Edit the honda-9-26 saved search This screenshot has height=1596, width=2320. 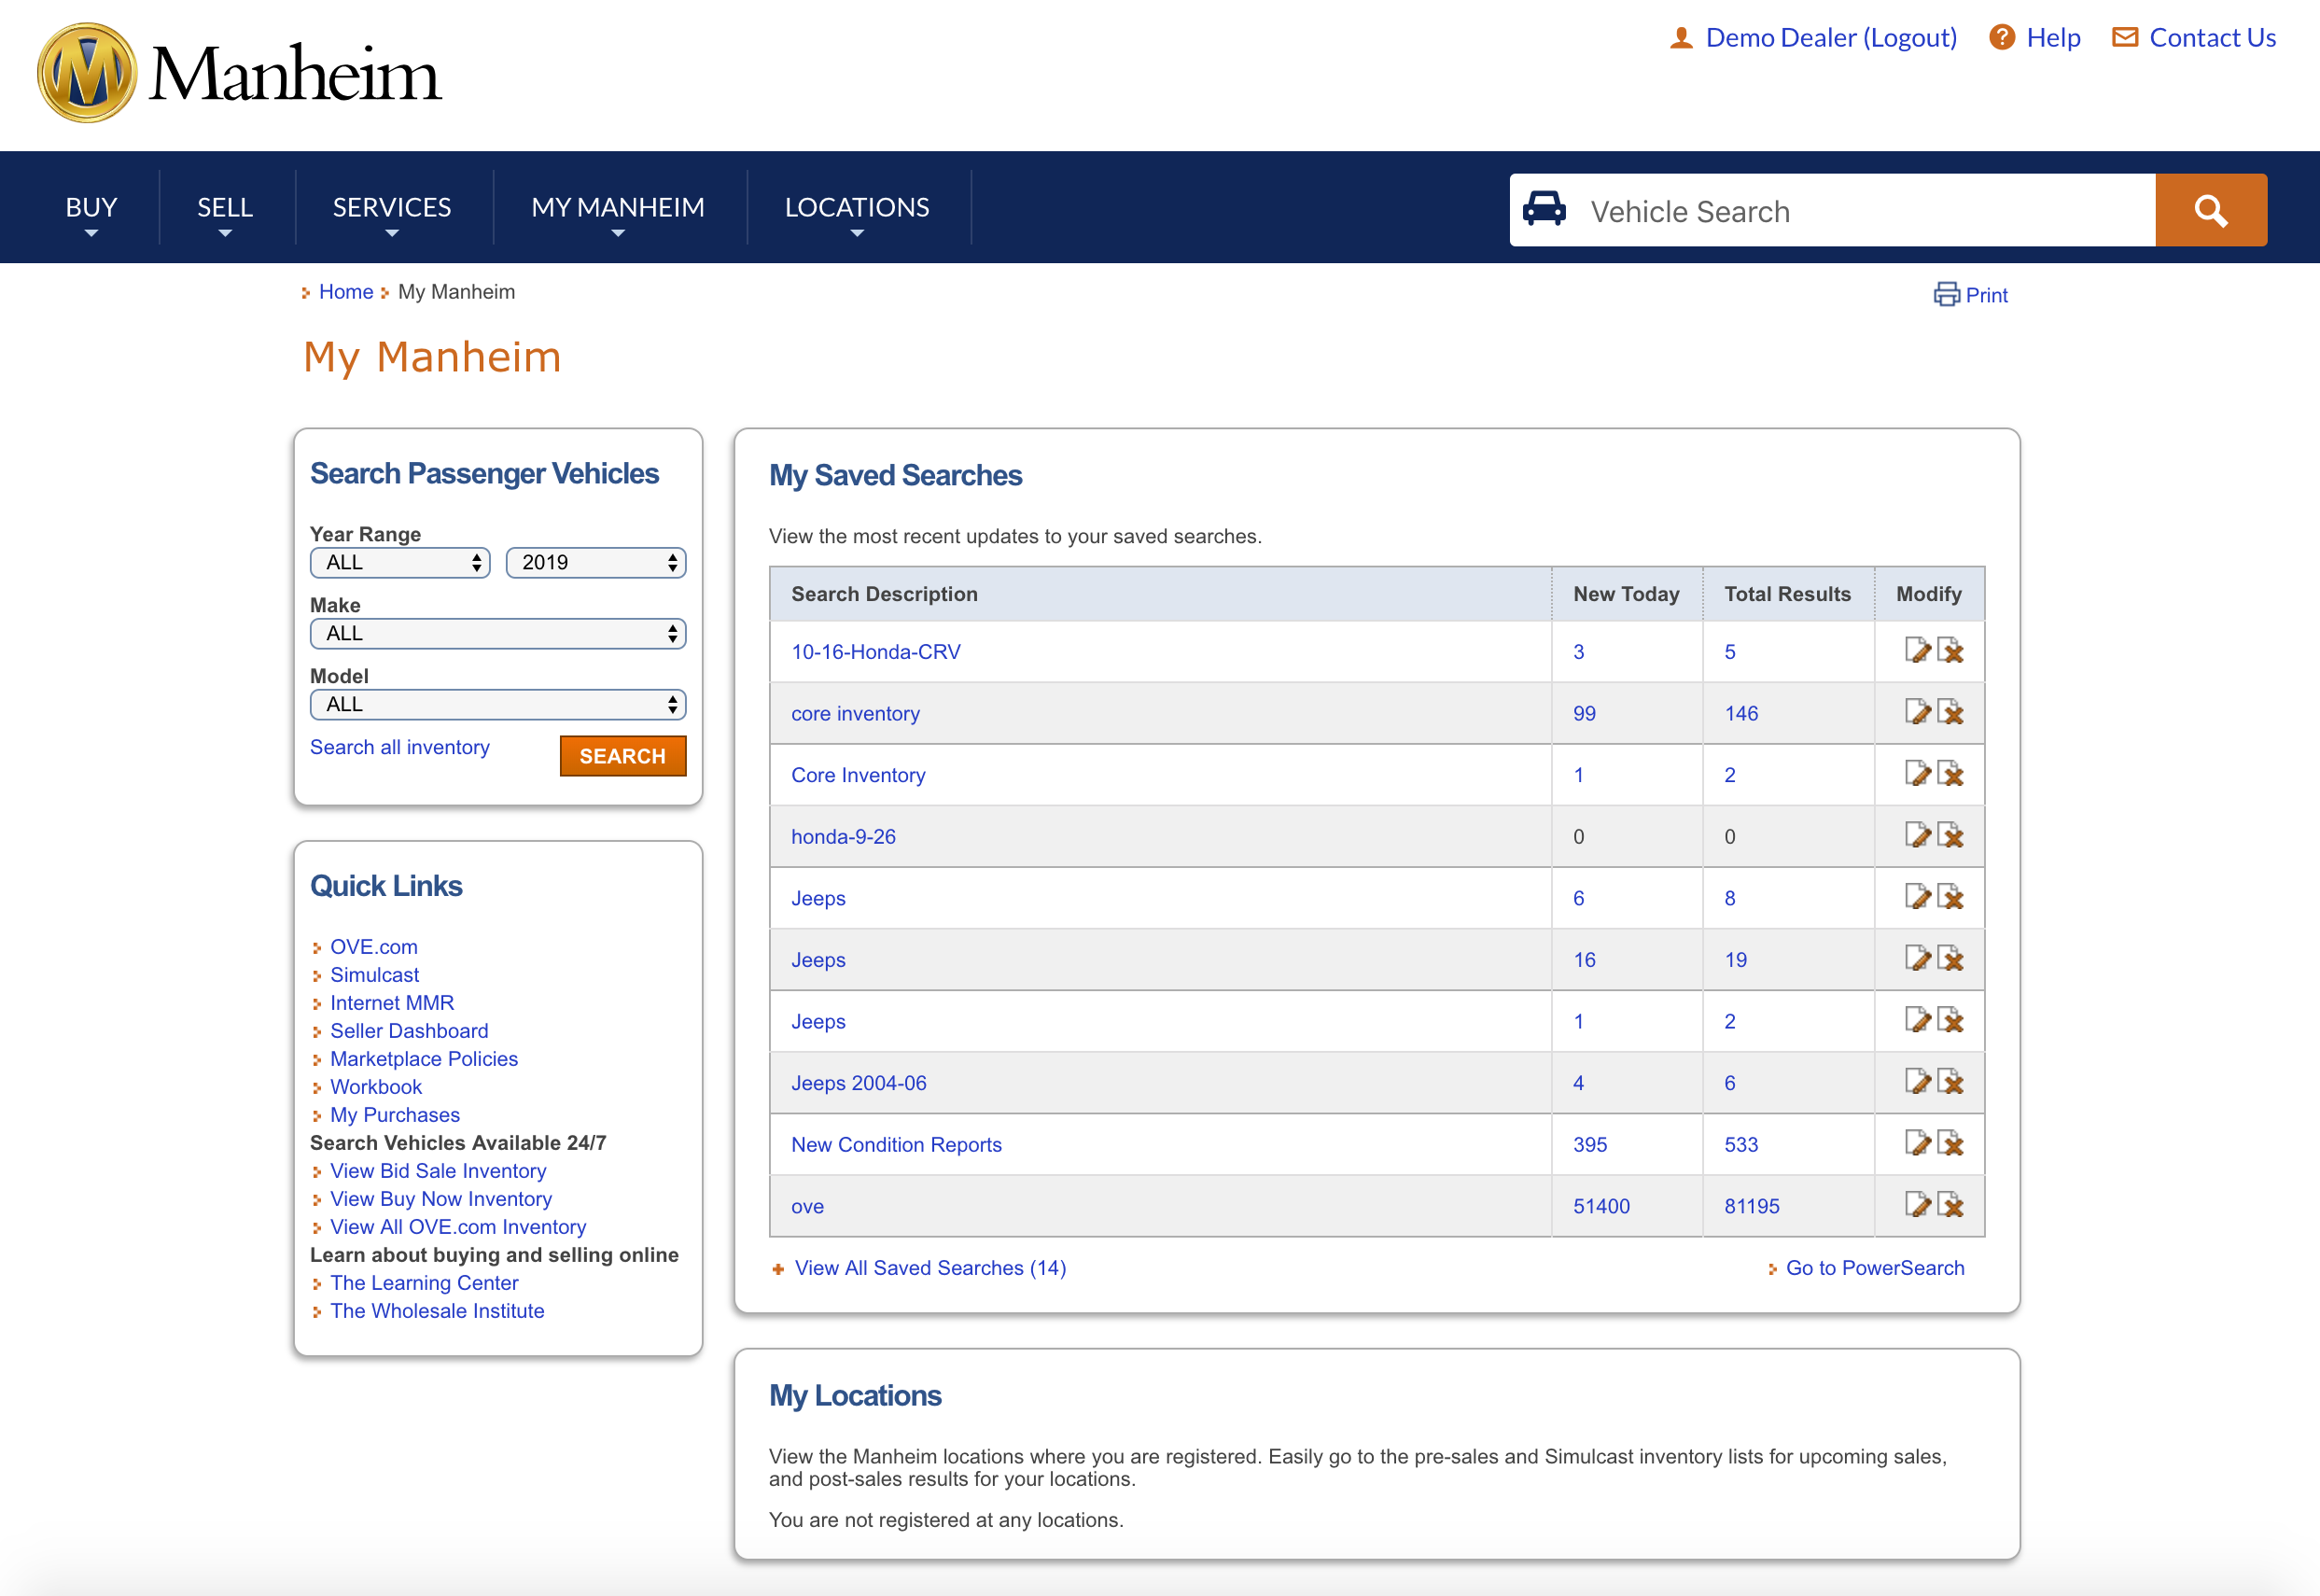(1917, 835)
